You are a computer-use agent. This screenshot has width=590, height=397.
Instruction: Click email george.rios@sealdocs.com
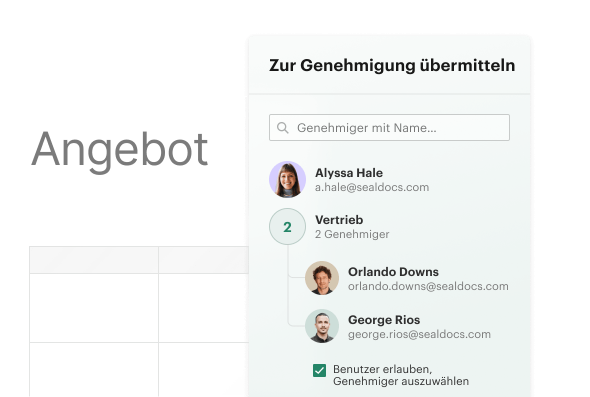419,334
